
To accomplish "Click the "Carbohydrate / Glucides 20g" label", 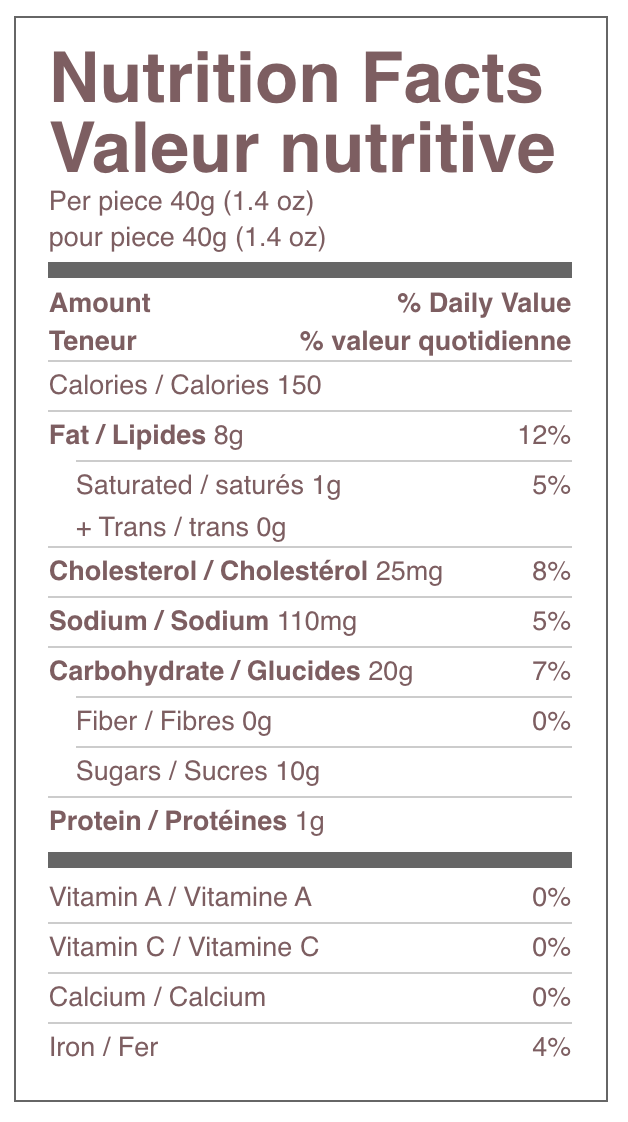I will click(x=231, y=671).
